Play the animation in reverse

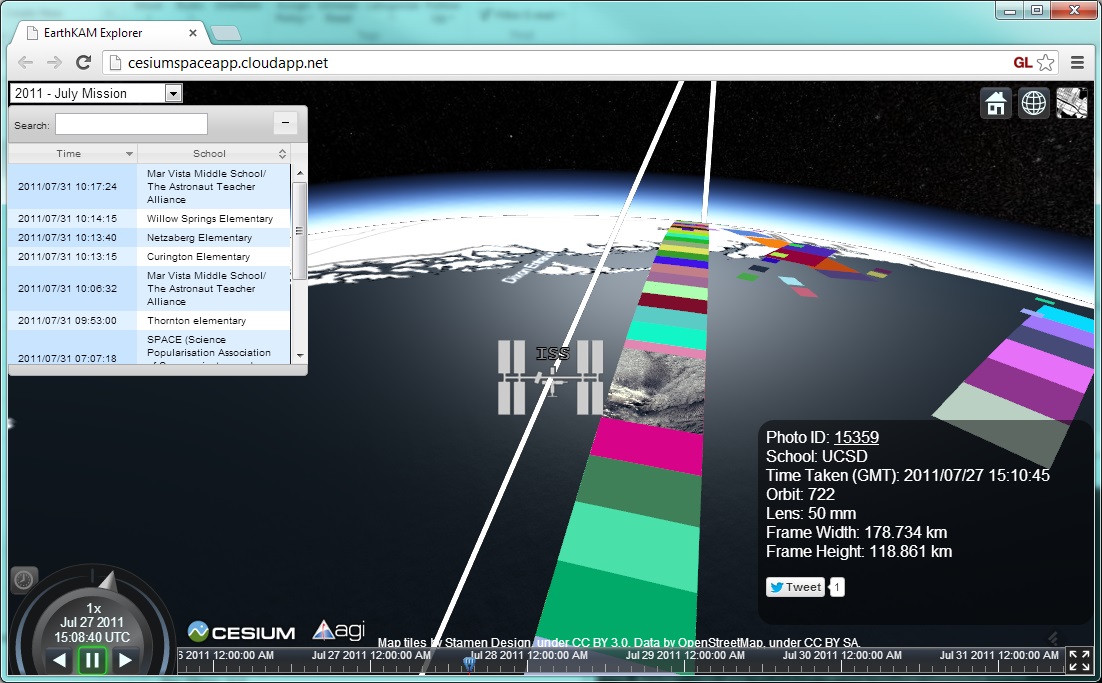[x=60, y=660]
